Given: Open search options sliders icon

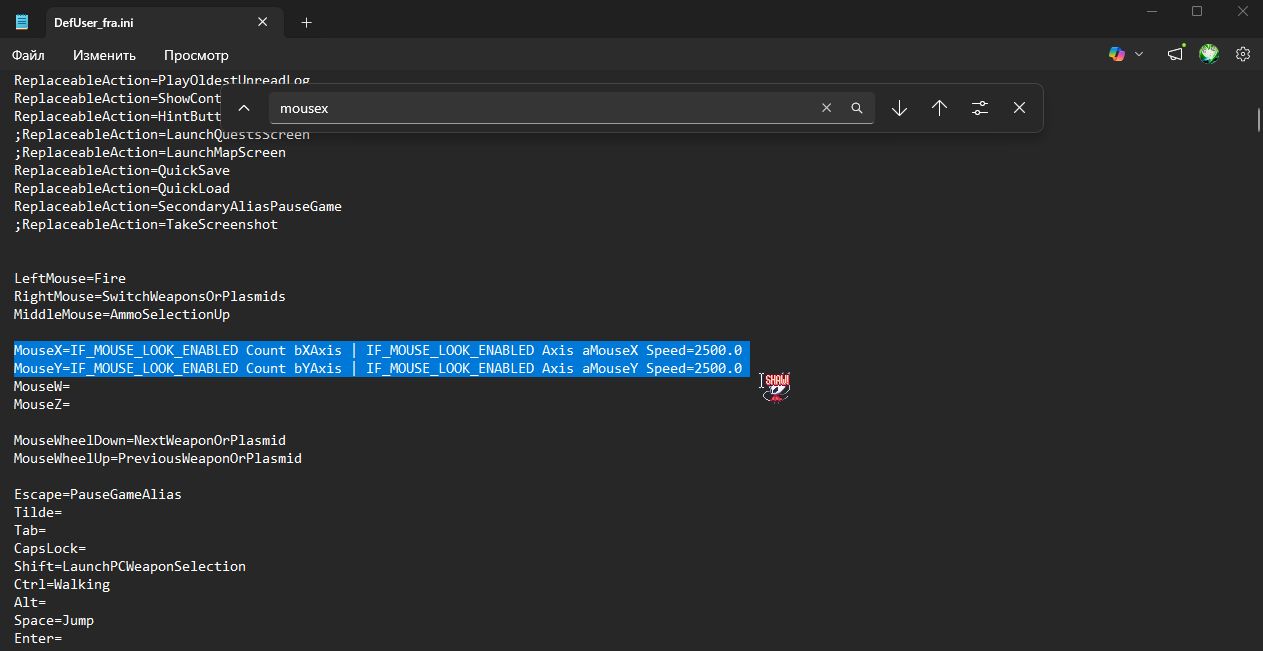Looking at the screenshot, I should tap(980, 108).
